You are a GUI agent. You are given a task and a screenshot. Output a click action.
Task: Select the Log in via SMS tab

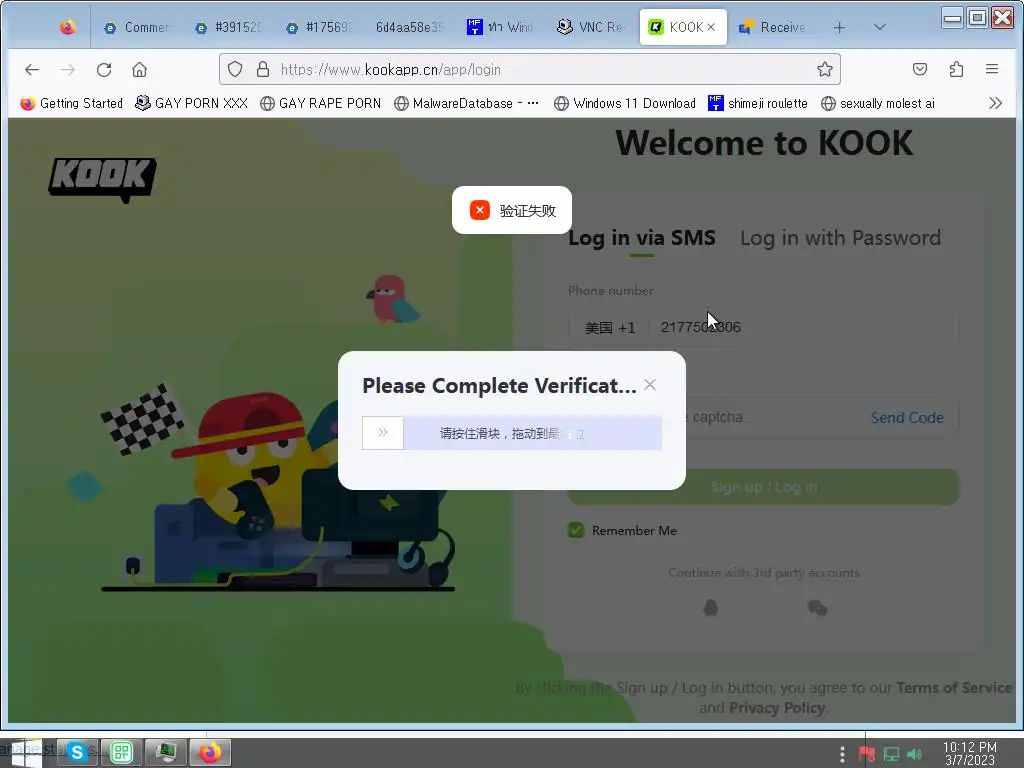tap(642, 238)
